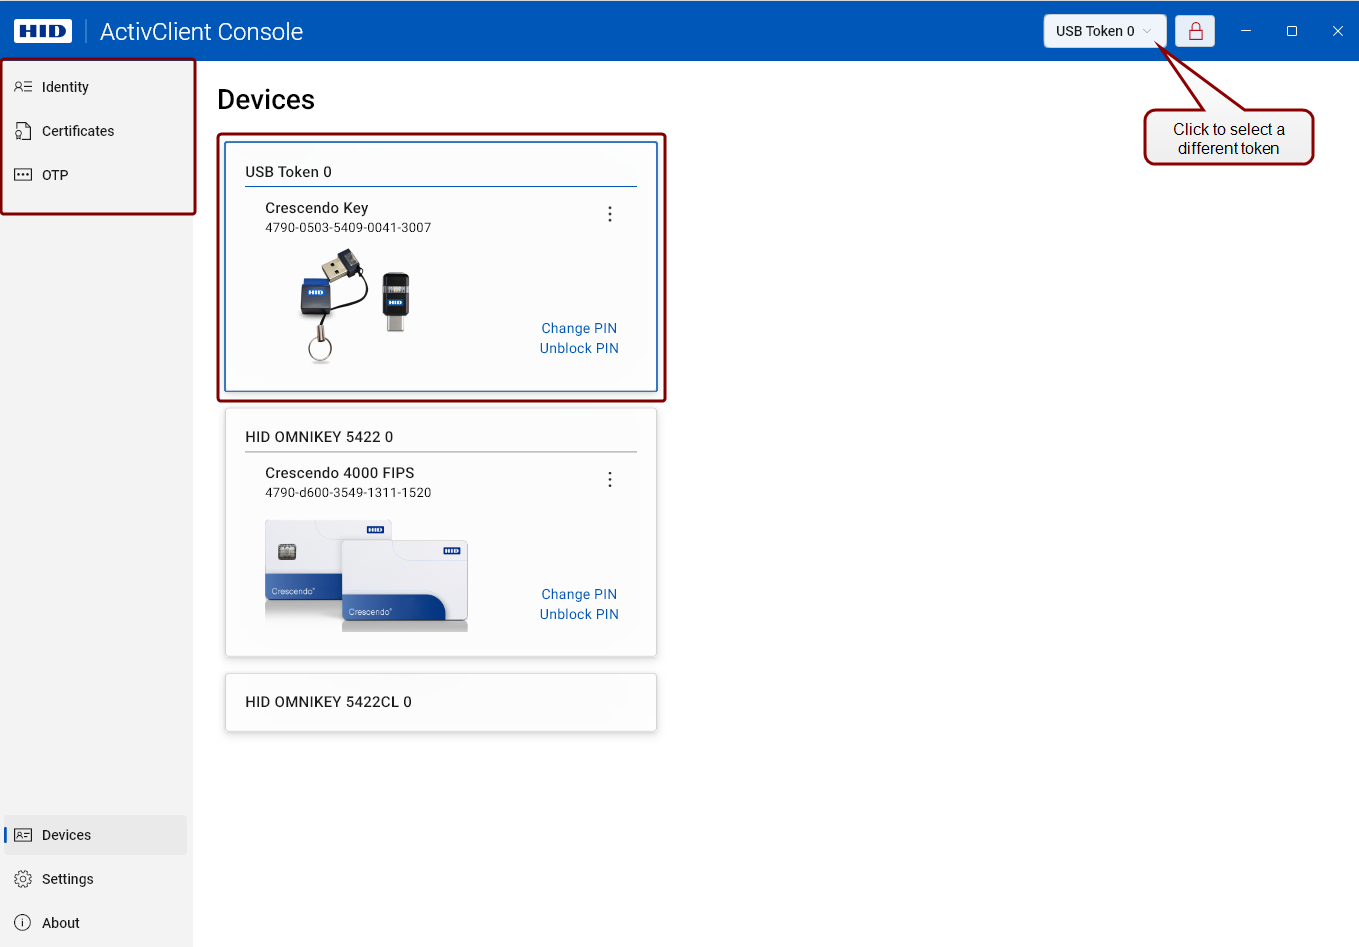Go to the Certificates page
Image resolution: width=1359 pixels, height=947 pixels.
tap(78, 131)
